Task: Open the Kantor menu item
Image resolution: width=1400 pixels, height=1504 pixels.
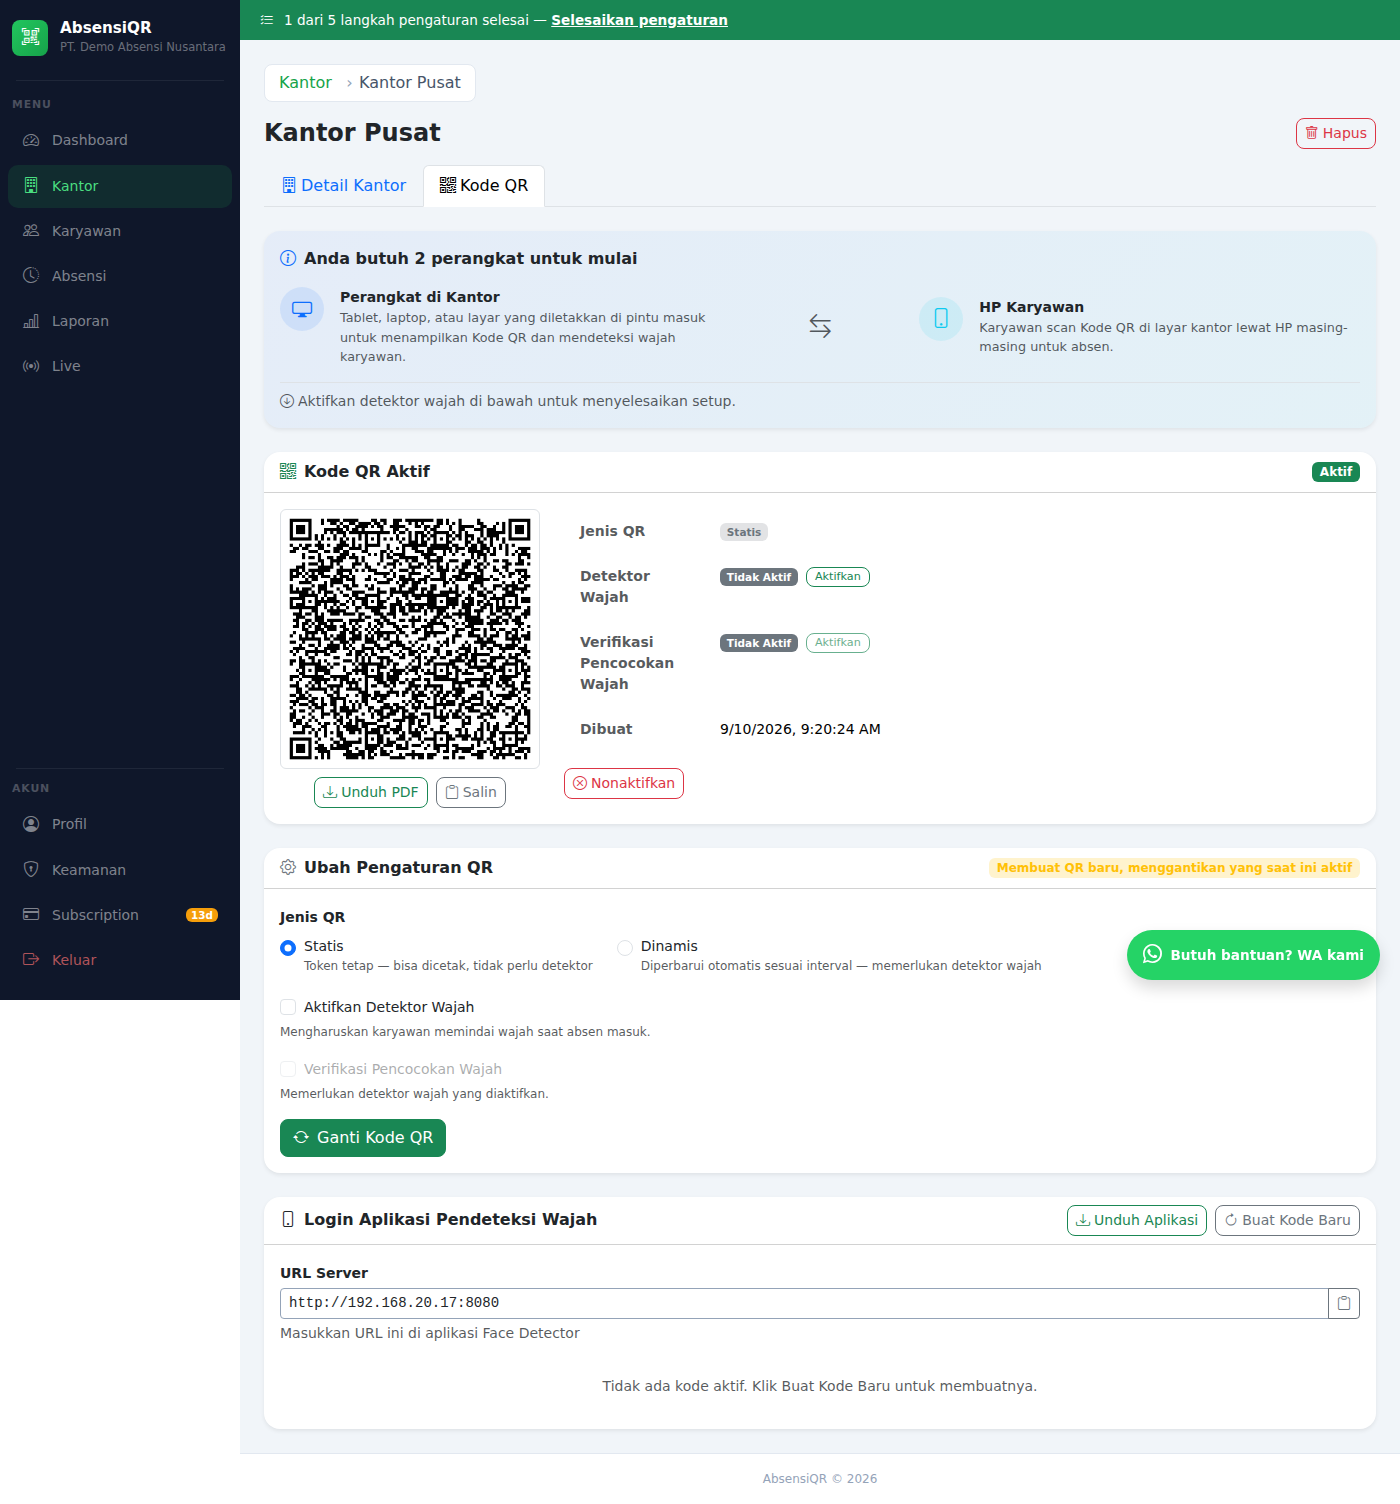Action: pos(120,186)
